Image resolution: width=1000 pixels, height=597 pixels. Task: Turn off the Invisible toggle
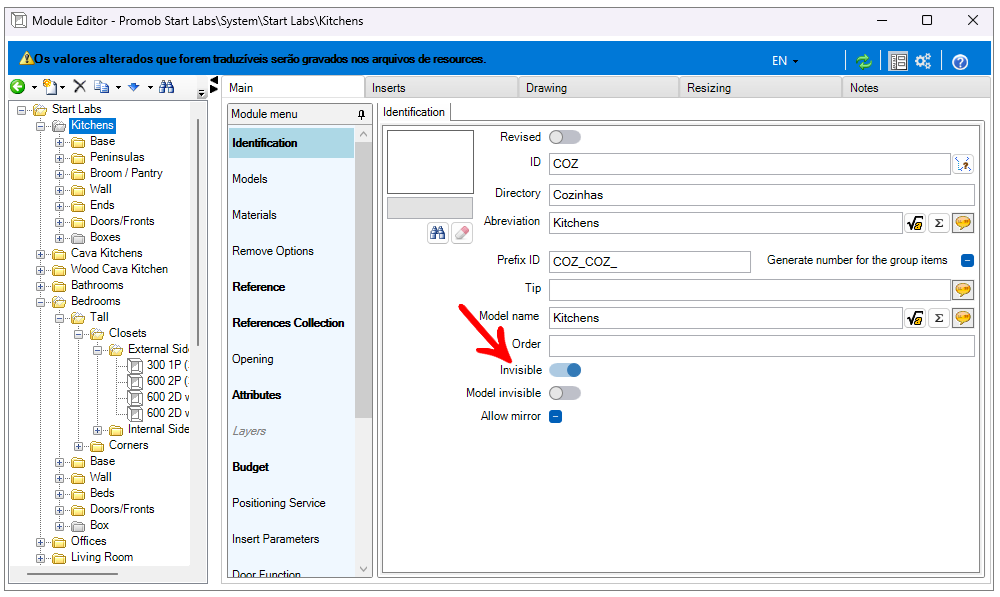[565, 370]
